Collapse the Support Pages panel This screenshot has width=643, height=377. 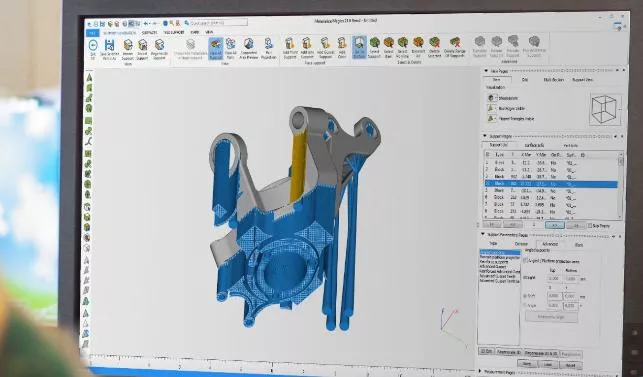485,136
